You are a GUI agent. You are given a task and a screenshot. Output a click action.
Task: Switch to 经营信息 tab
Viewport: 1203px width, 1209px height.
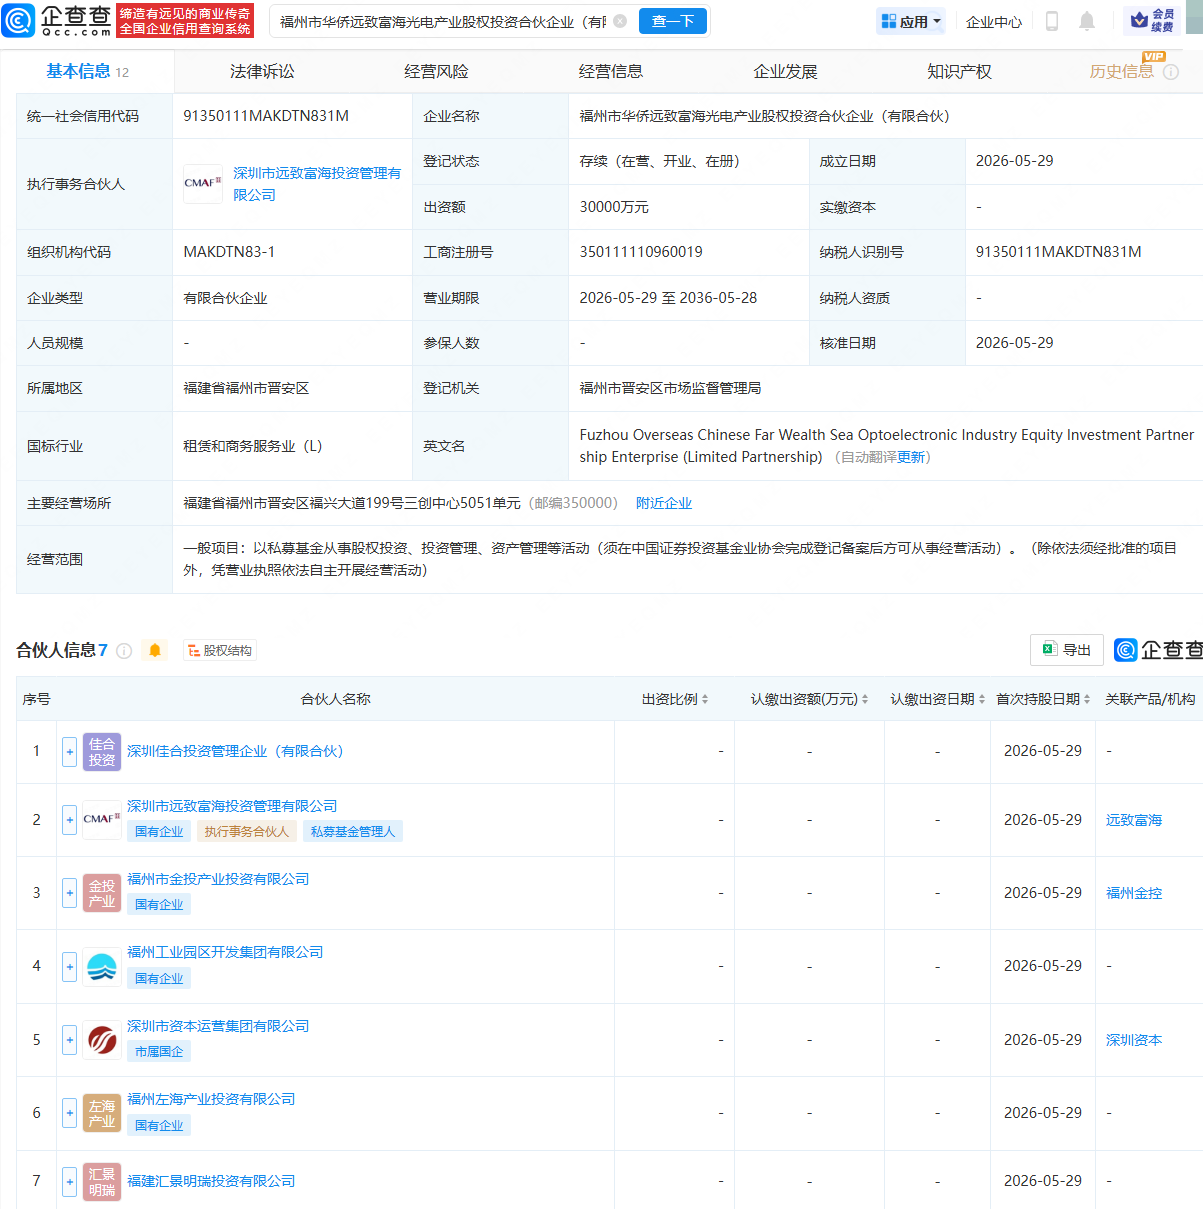611,72
